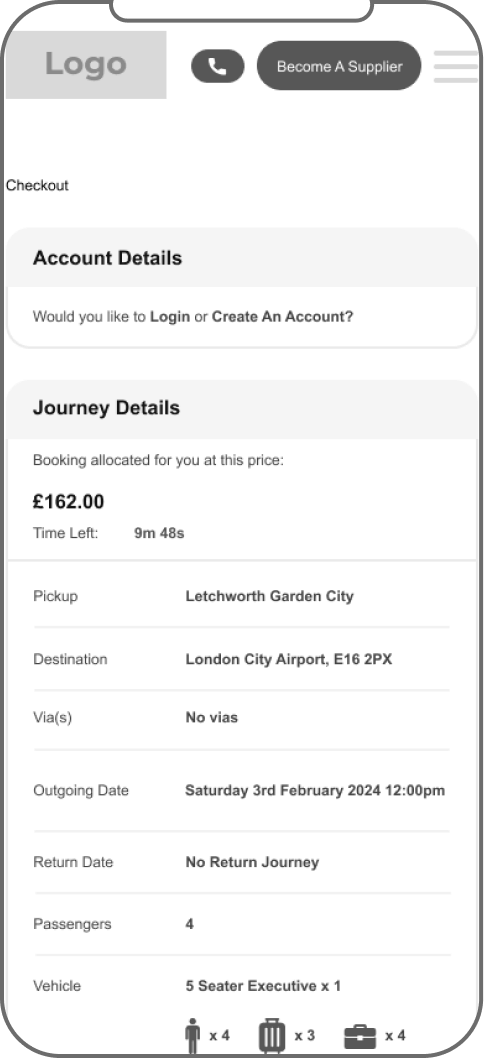The width and height of the screenshot is (484, 1058).
Task: Click the £162.00 booking price
Action: click(x=68, y=502)
